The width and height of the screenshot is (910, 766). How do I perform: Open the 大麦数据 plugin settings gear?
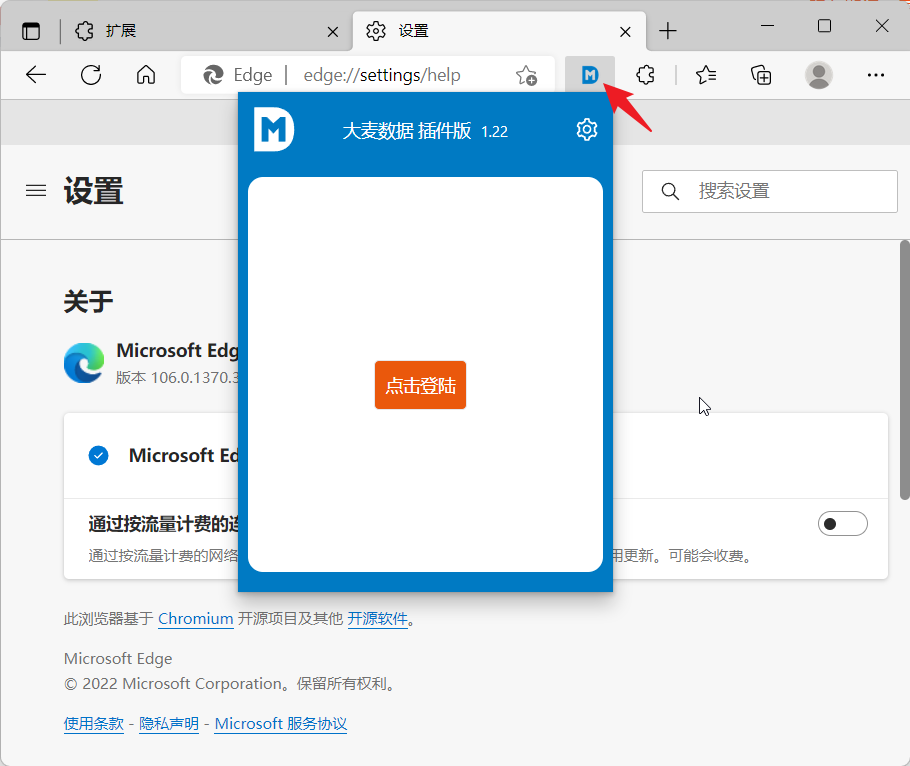(587, 129)
